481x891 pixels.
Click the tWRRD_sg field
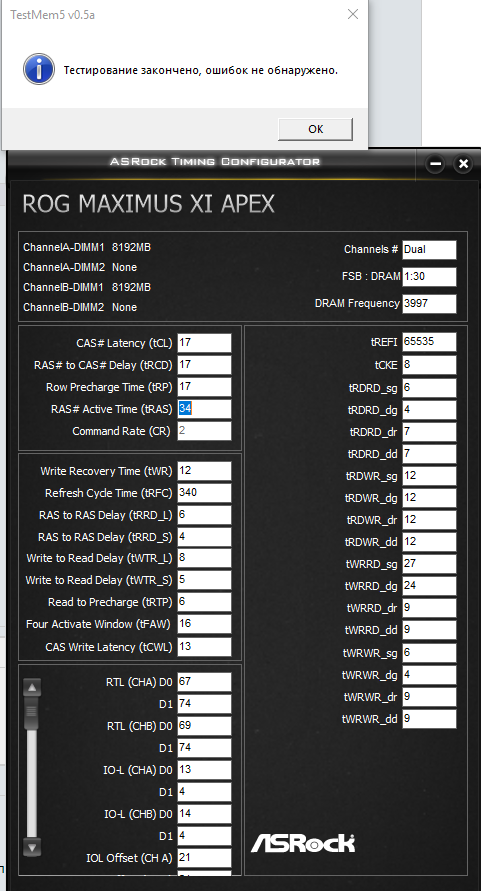(x=429, y=564)
